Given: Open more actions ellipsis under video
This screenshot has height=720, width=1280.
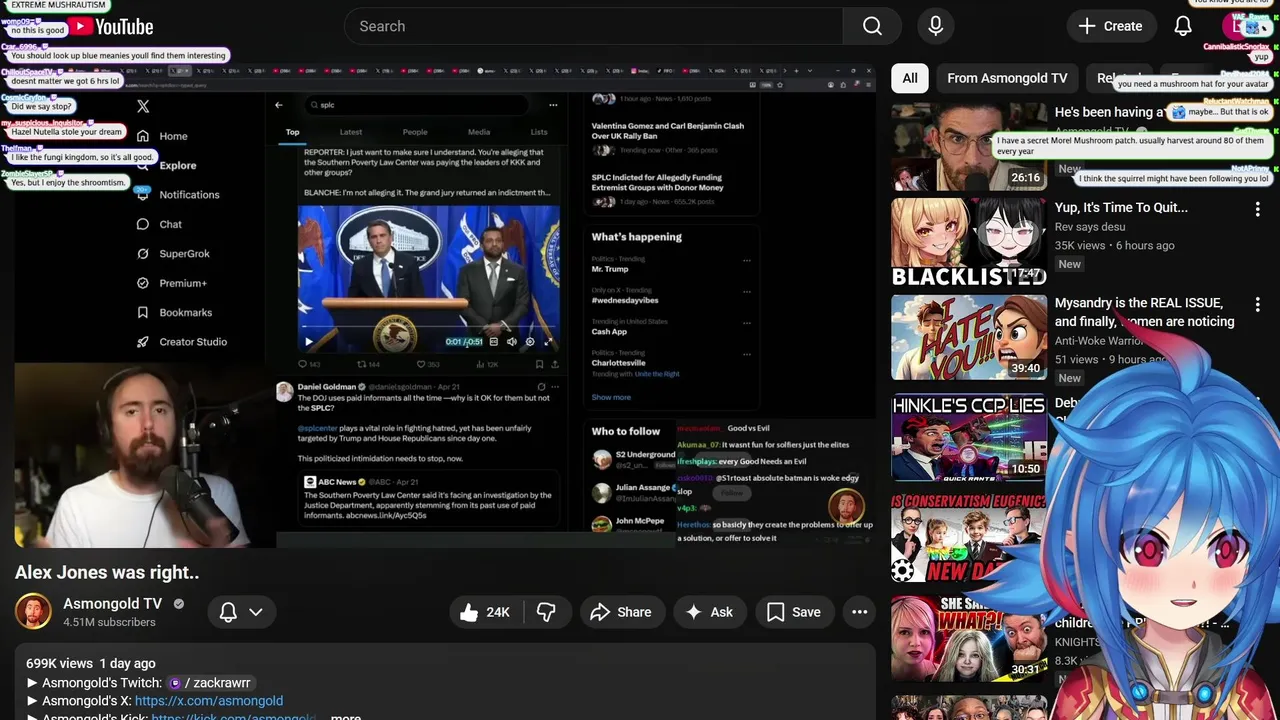Looking at the screenshot, I should click(x=859, y=612).
